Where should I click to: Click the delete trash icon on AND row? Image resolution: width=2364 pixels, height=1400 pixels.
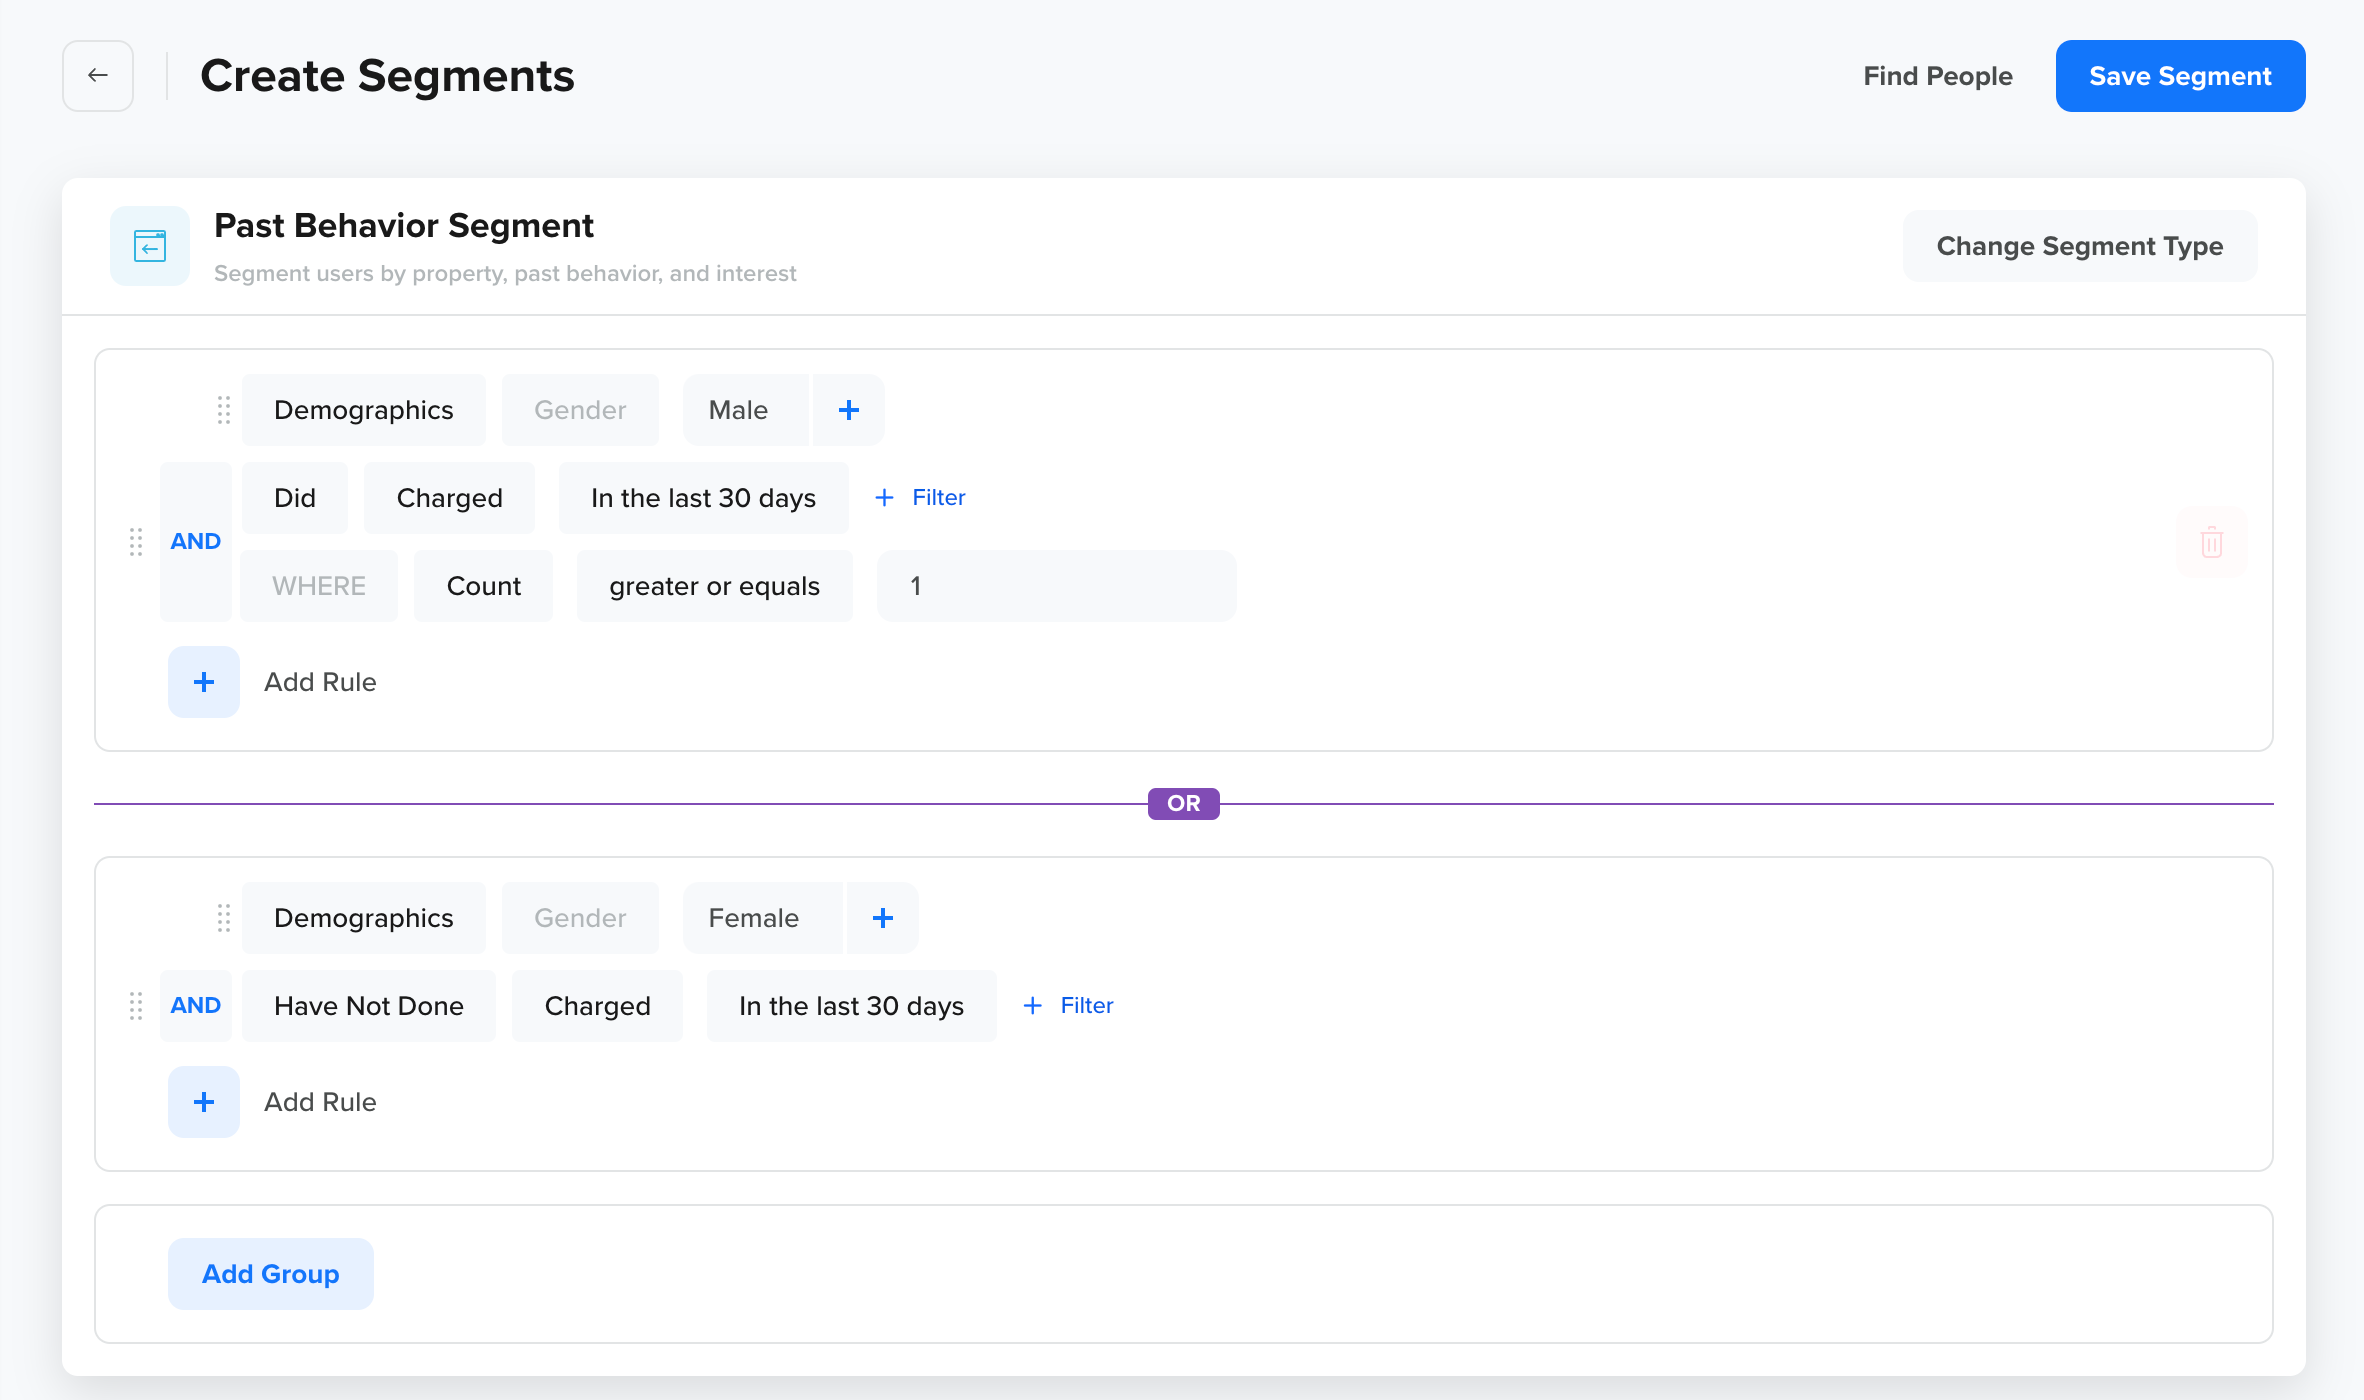pyautogui.click(x=2212, y=542)
